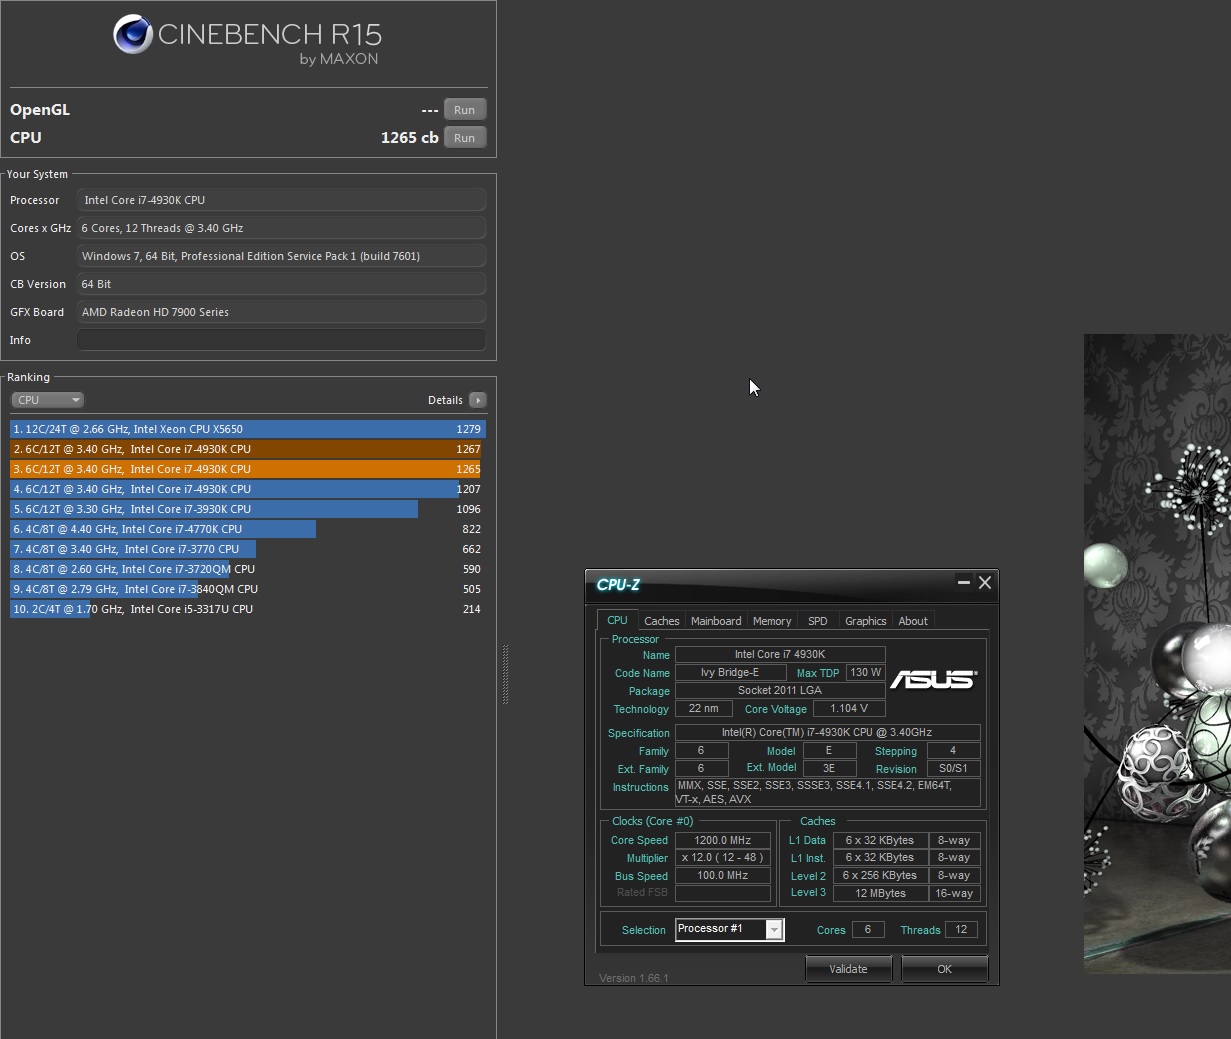Click the ASUS logo in CPU-Z
The height and width of the screenshot is (1039, 1231).
[x=933, y=679]
